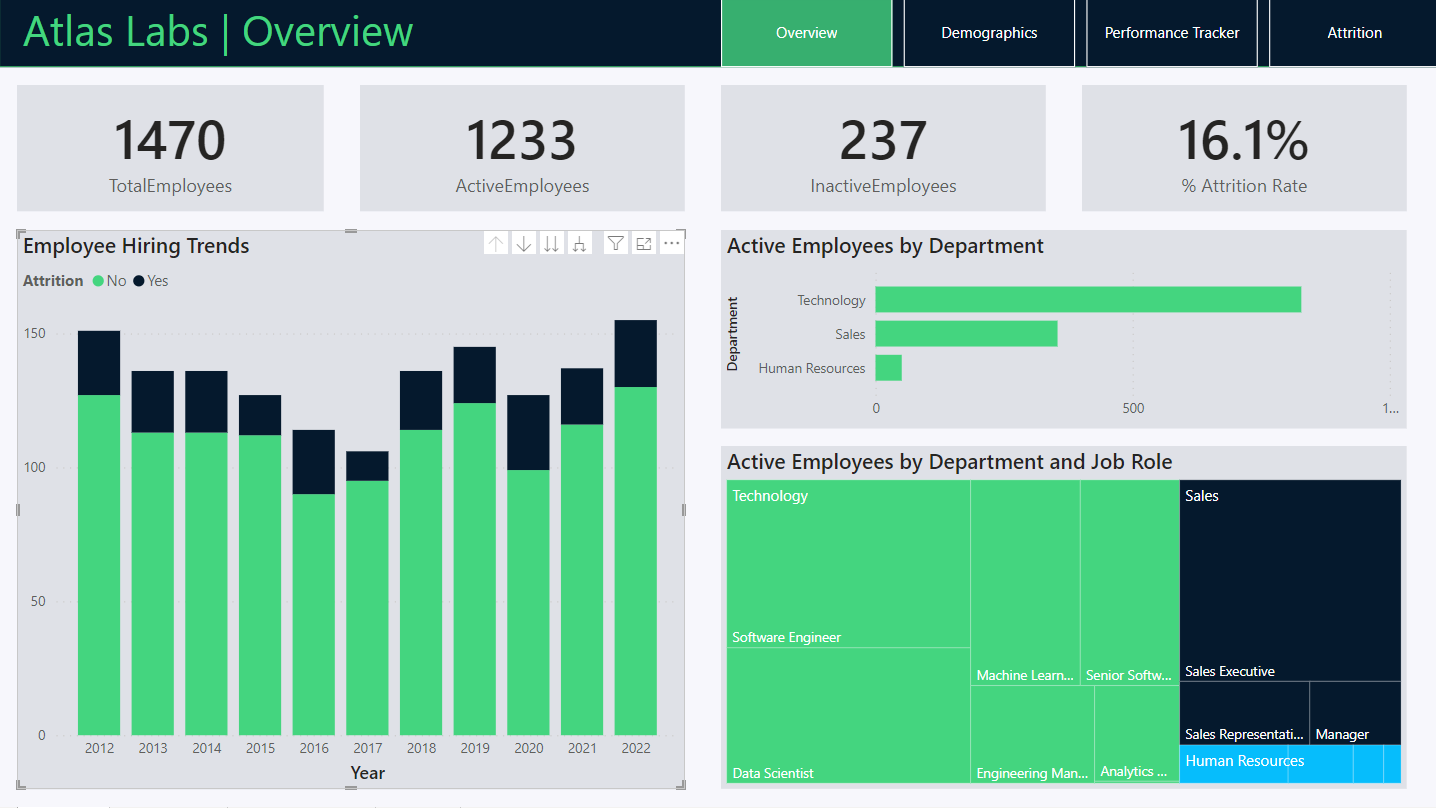Open hiring chart in focus mode
Image resolution: width=1436 pixels, height=808 pixels.
[x=644, y=244]
